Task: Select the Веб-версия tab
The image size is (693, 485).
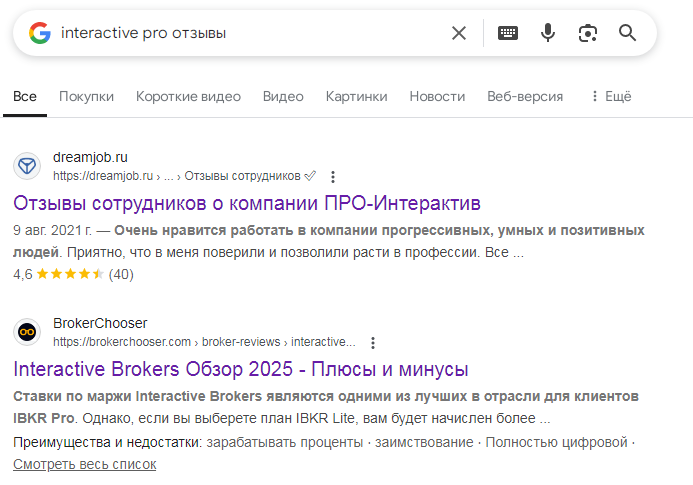Action: tap(525, 96)
